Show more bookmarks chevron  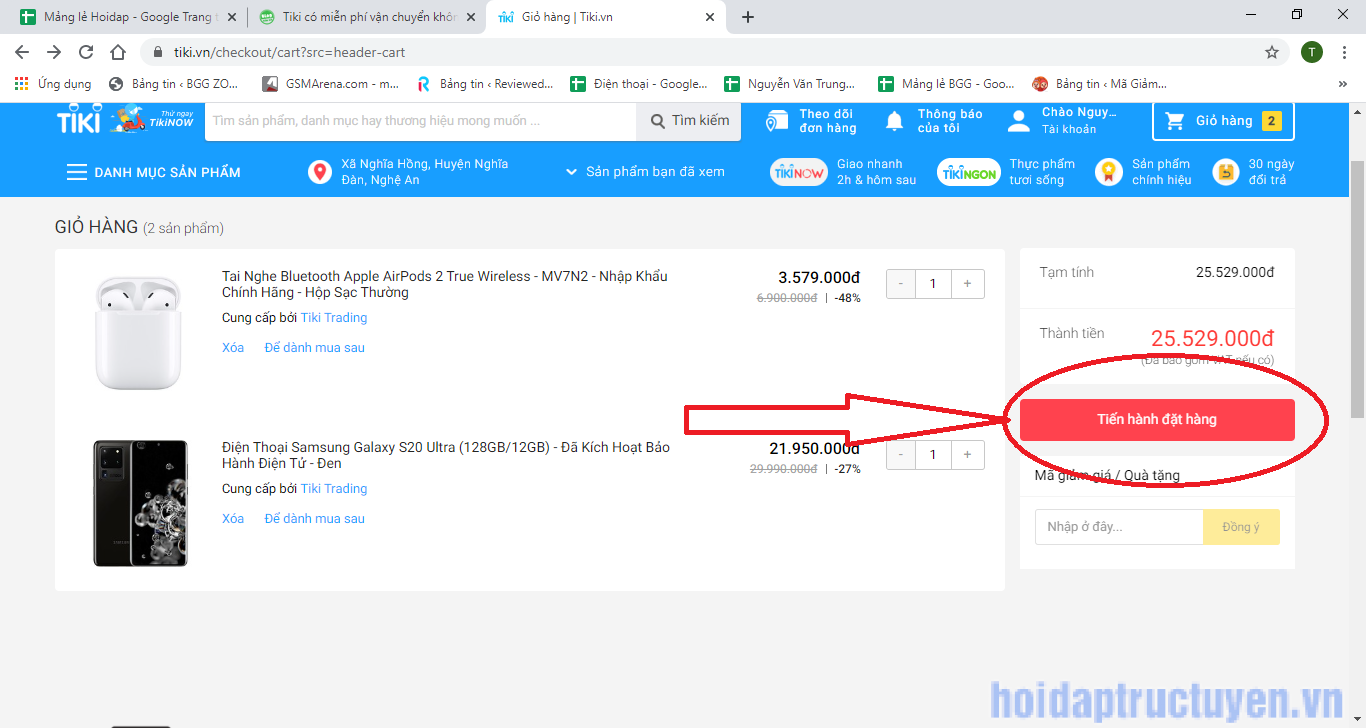click(1343, 84)
